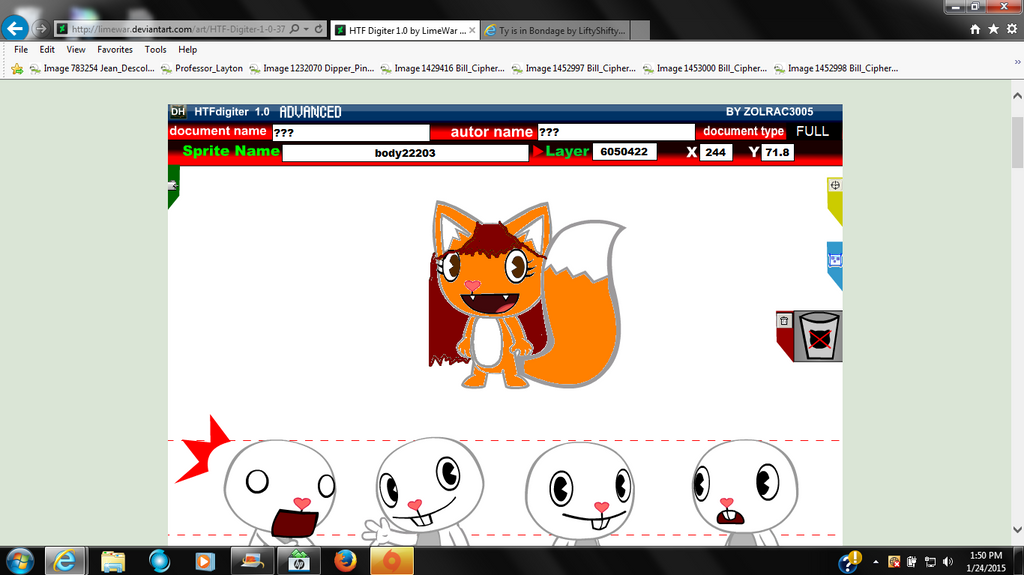
Task: Open Professor_Layton bookmark
Action: [202, 68]
